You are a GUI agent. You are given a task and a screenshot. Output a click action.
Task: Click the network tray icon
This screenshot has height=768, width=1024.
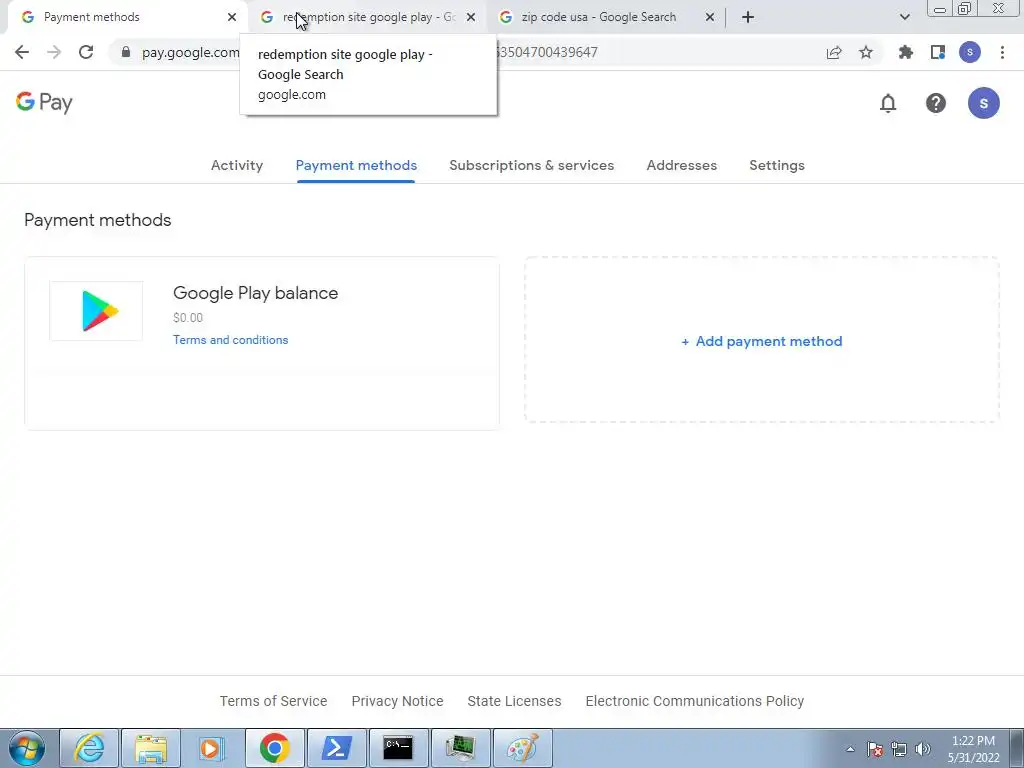(x=899, y=749)
